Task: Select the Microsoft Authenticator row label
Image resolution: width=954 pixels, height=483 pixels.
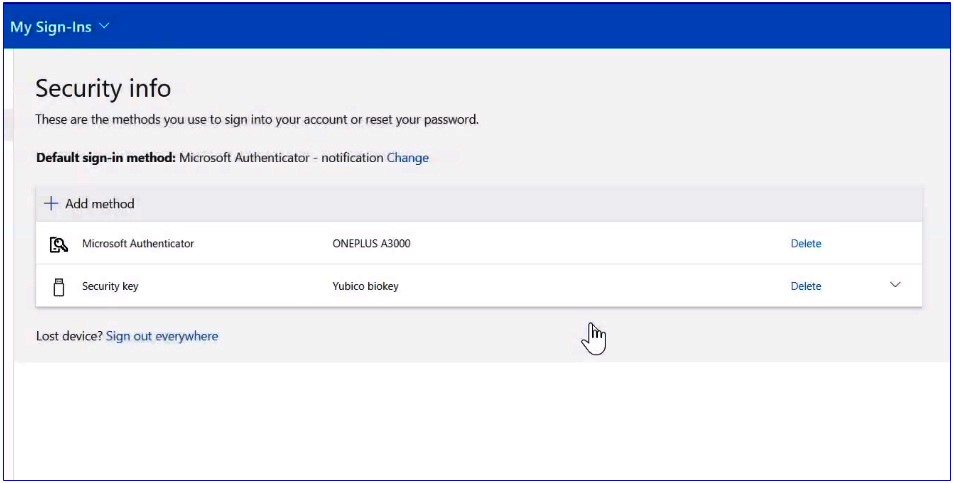Action: pyautogui.click(x=138, y=243)
